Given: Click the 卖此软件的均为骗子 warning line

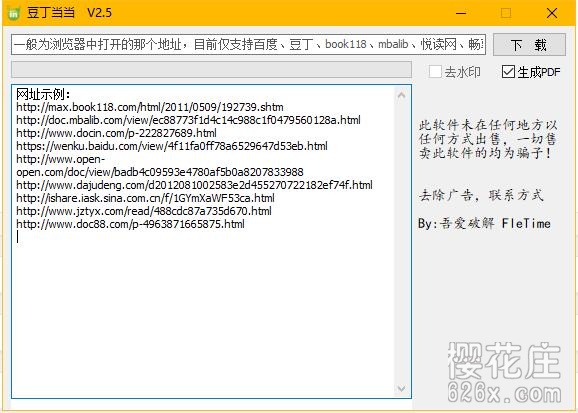Looking at the screenshot, I should tap(485, 153).
